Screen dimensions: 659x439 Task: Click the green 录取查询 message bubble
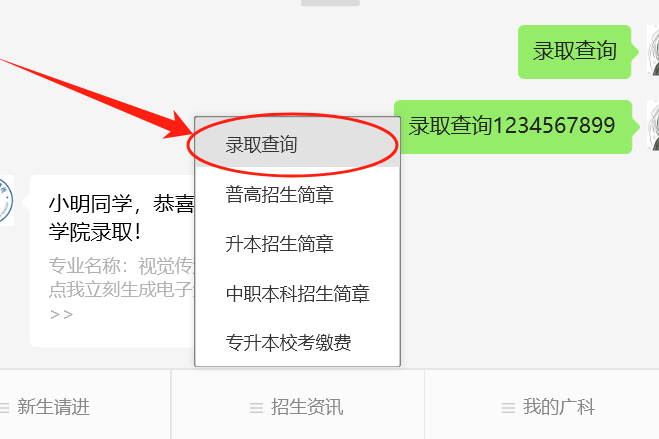click(x=575, y=52)
